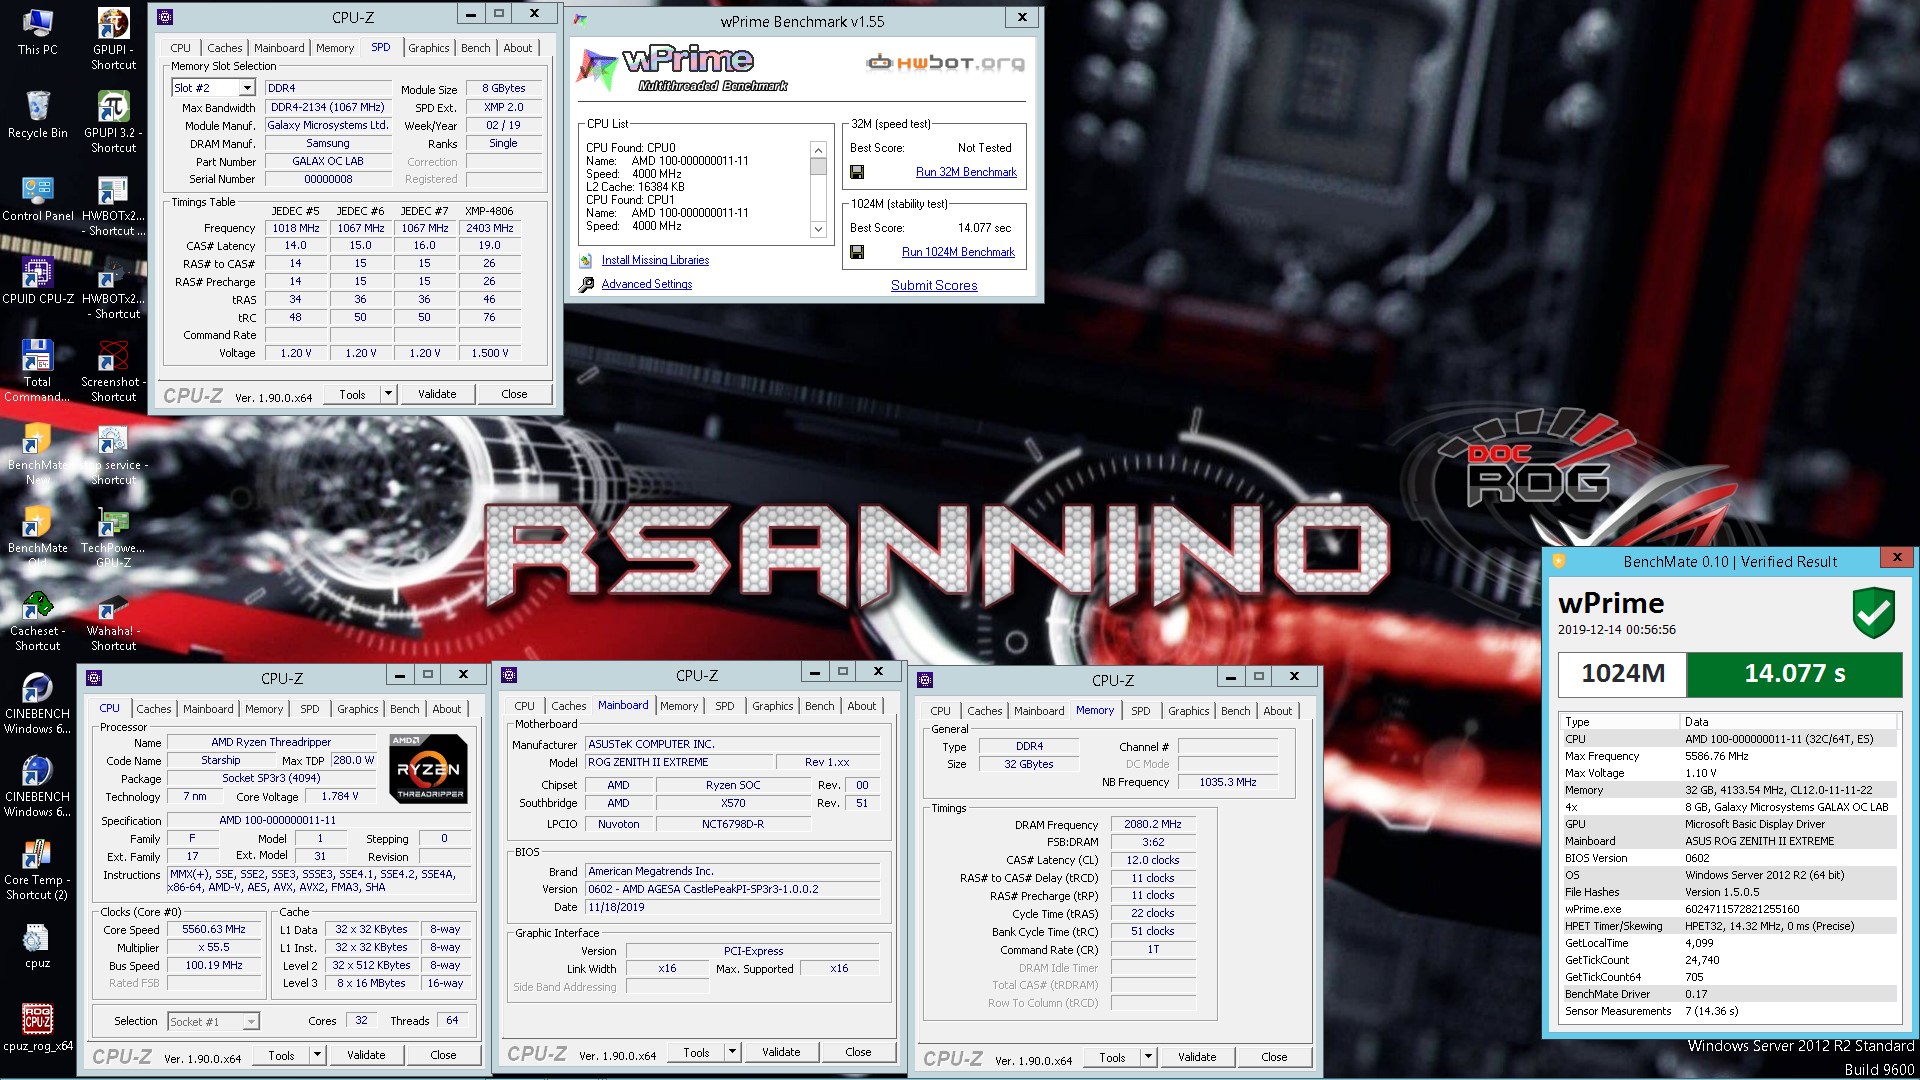Close the BenchMate Verified Result window
Viewport: 1920px width, 1080px height.
tap(1896, 557)
